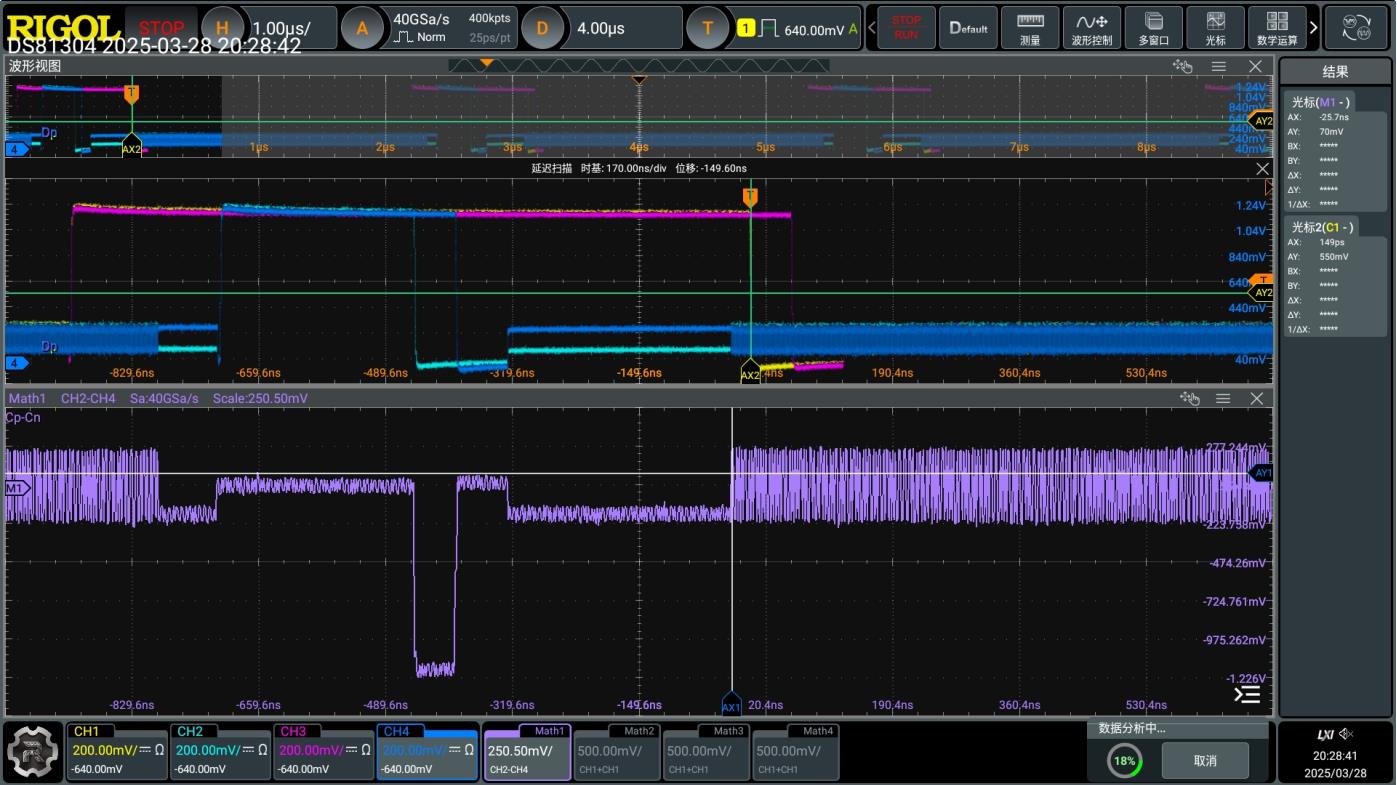Select the 结果 results panel header
Screen dimensions: 1397x785
1335,72
